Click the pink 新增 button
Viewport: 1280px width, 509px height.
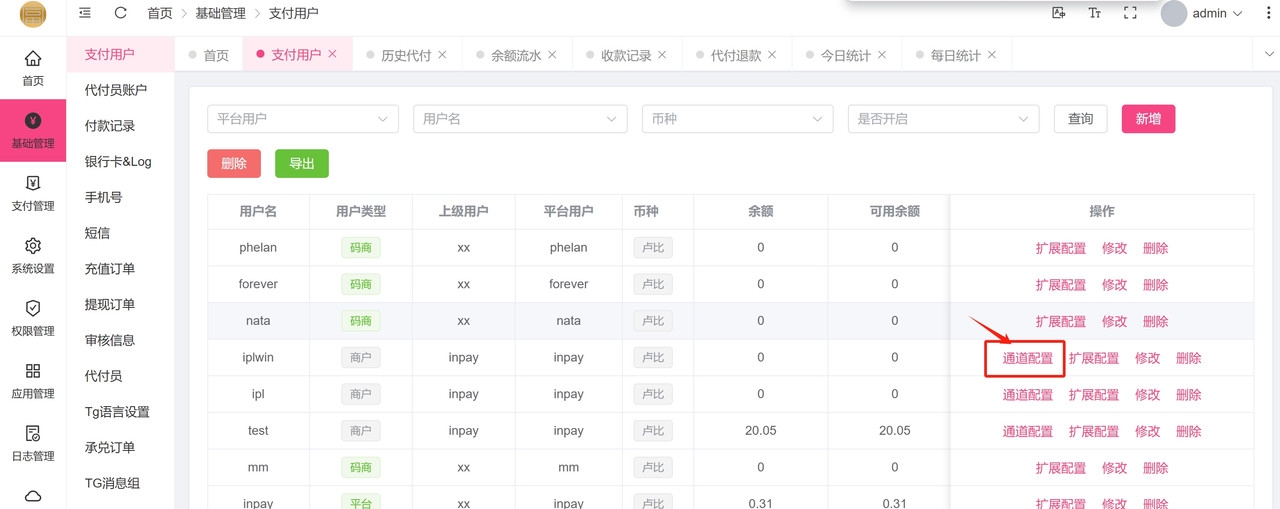[1148, 119]
